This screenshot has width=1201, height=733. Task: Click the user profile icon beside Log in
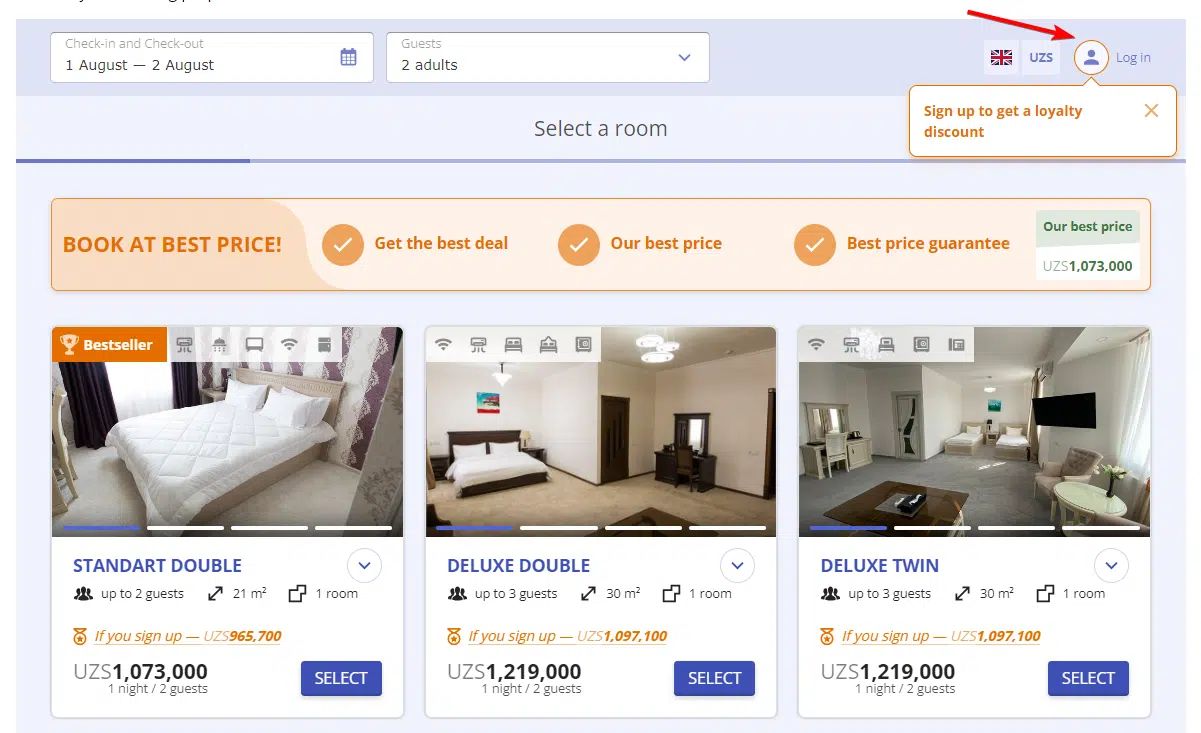click(x=1091, y=58)
